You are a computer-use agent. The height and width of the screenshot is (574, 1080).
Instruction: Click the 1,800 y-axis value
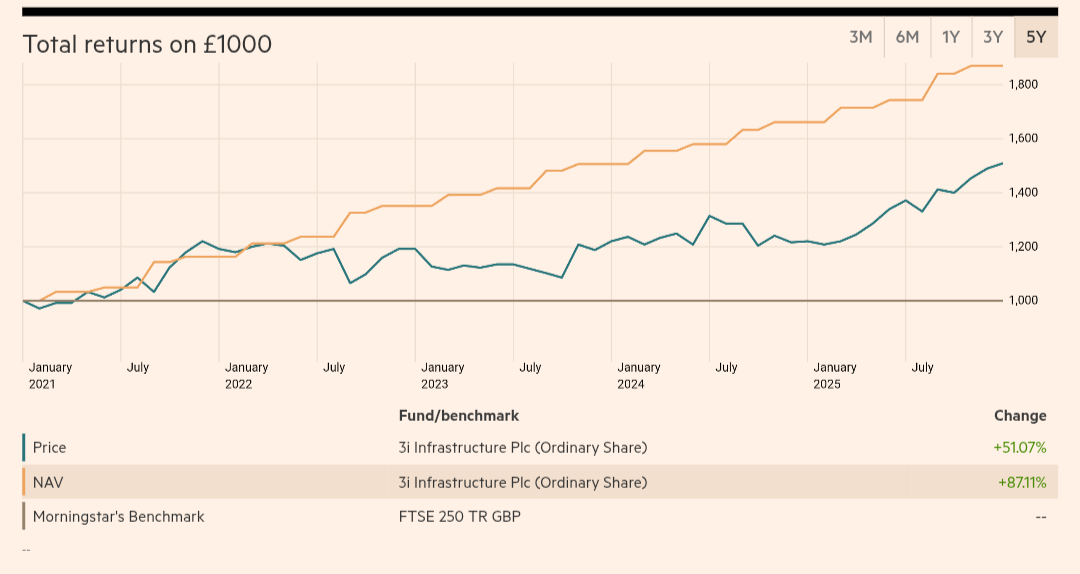point(1024,84)
